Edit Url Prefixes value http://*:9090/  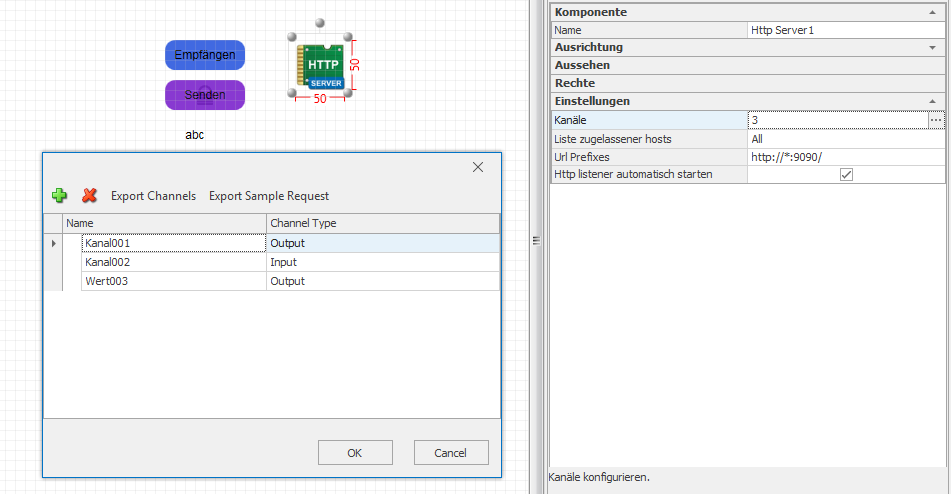click(845, 157)
